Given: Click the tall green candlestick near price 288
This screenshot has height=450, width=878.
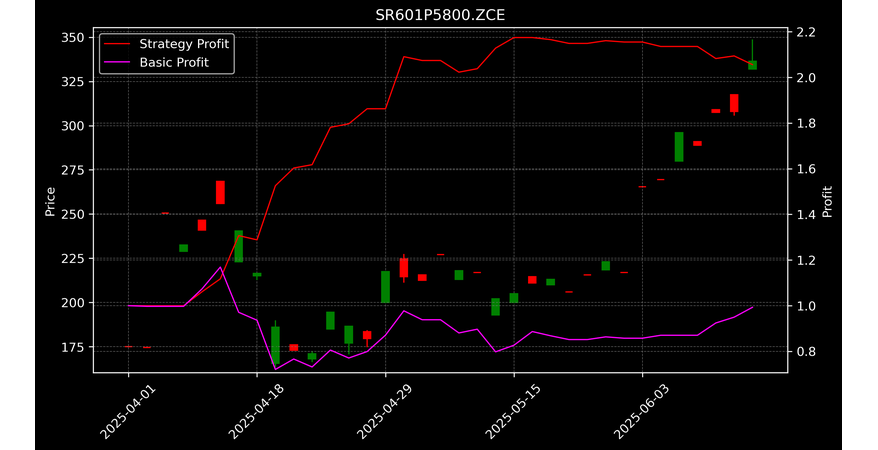Looking at the screenshot, I should [679, 147].
